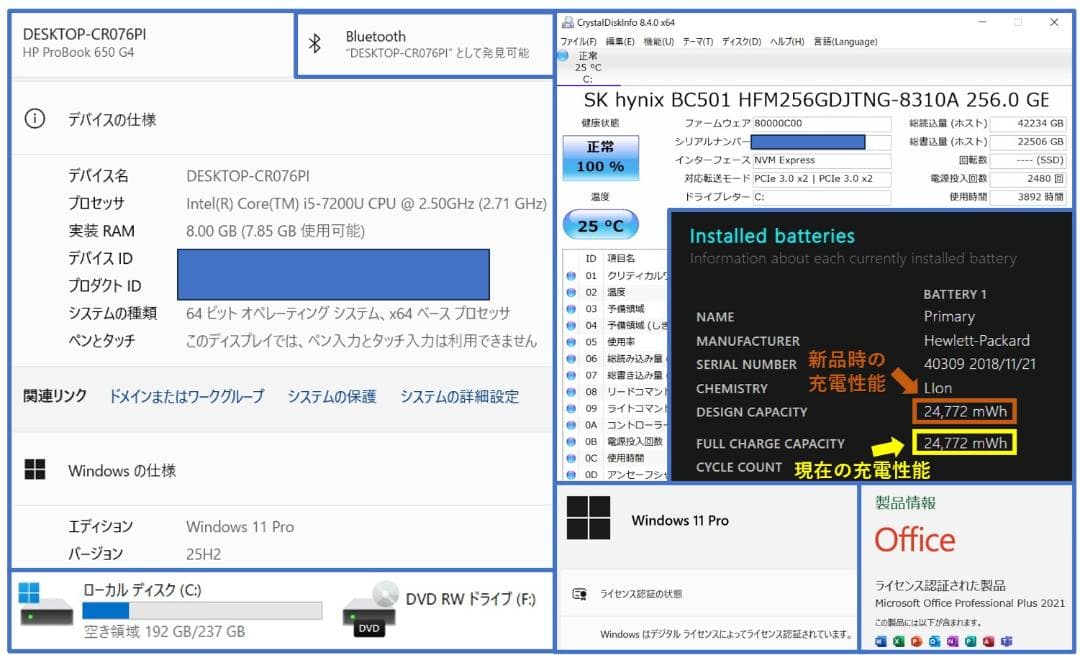1080x655 pixels.
Task: Select the バージョン value 25H2
Action: (x=203, y=554)
